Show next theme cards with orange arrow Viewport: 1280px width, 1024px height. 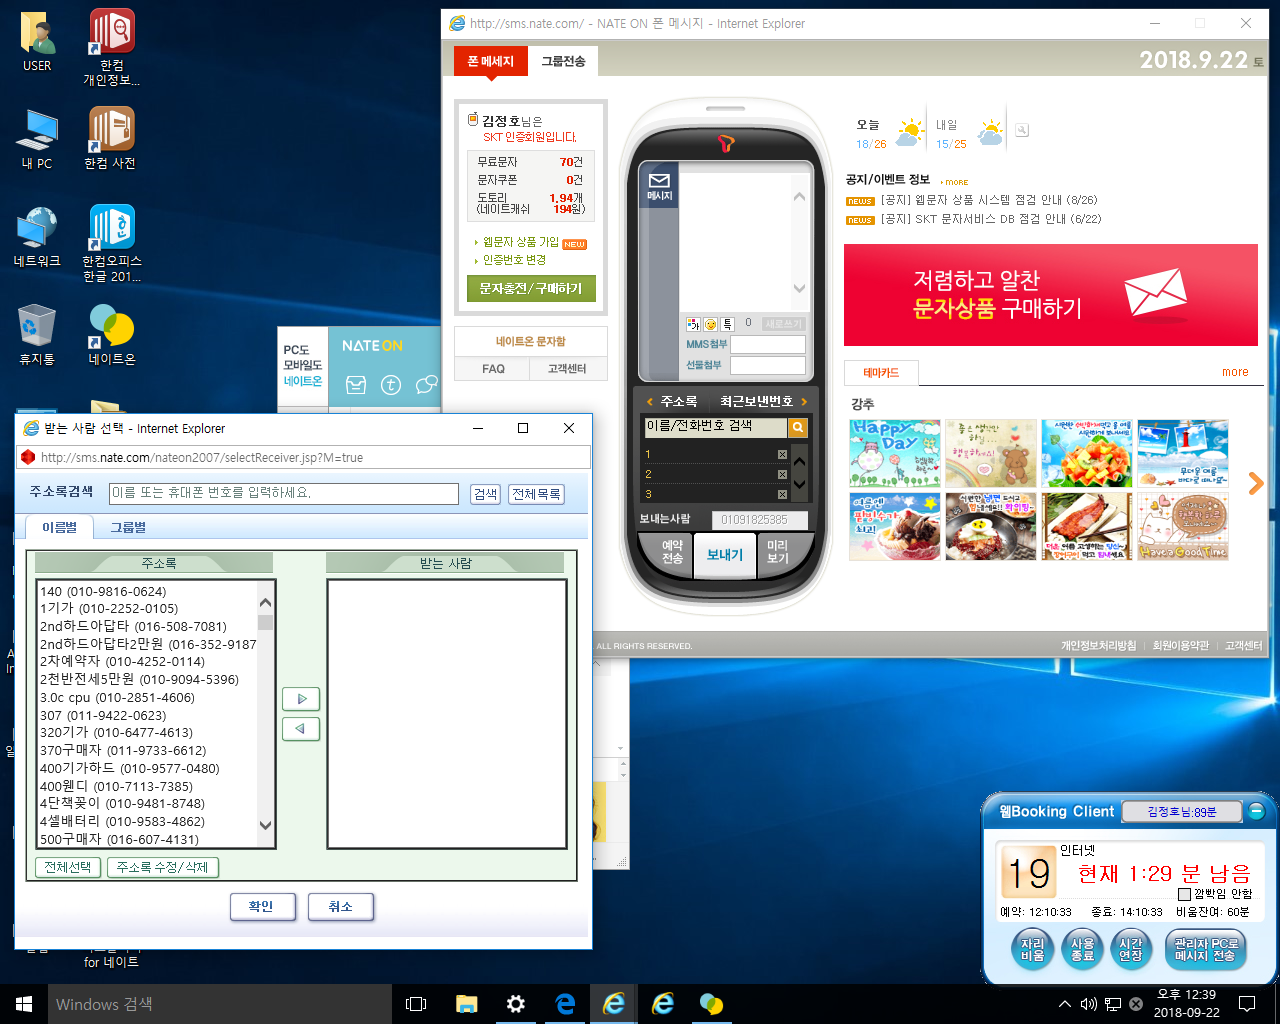point(1256,484)
